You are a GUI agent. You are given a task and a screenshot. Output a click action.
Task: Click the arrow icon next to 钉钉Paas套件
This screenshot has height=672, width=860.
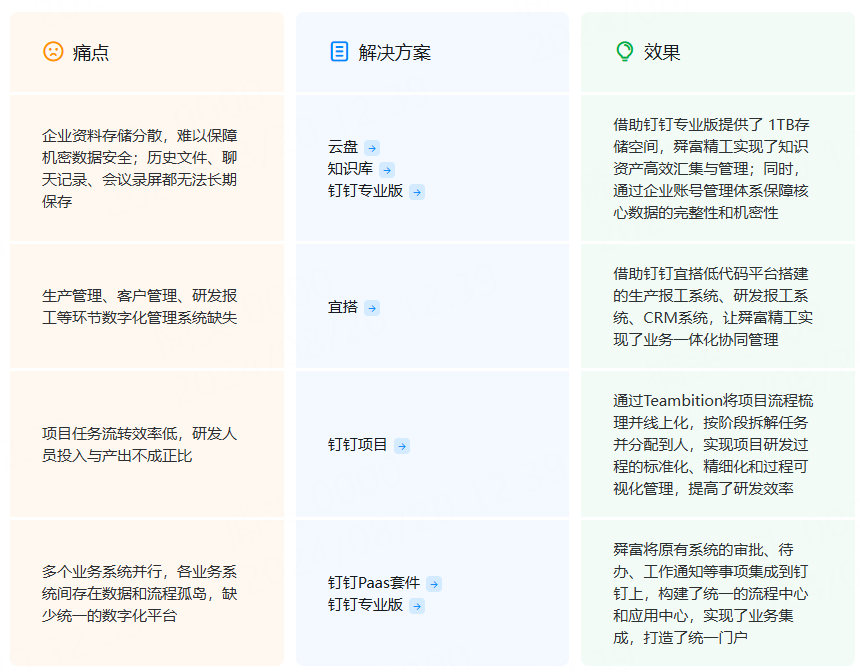(x=434, y=584)
